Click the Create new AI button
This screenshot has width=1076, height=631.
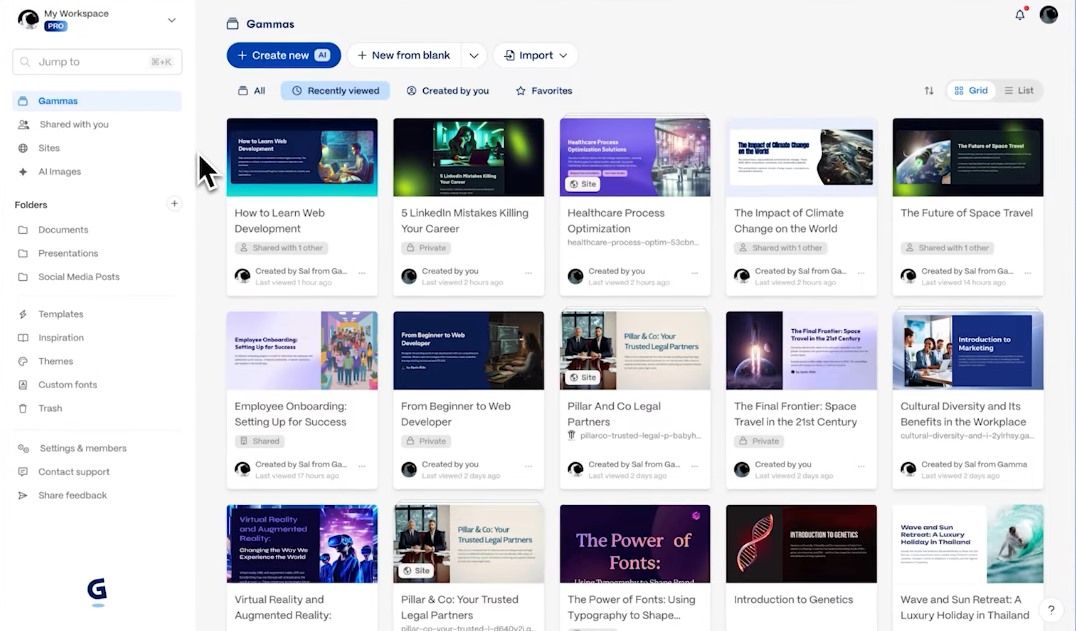pyautogui.click(x=283, y=56)
